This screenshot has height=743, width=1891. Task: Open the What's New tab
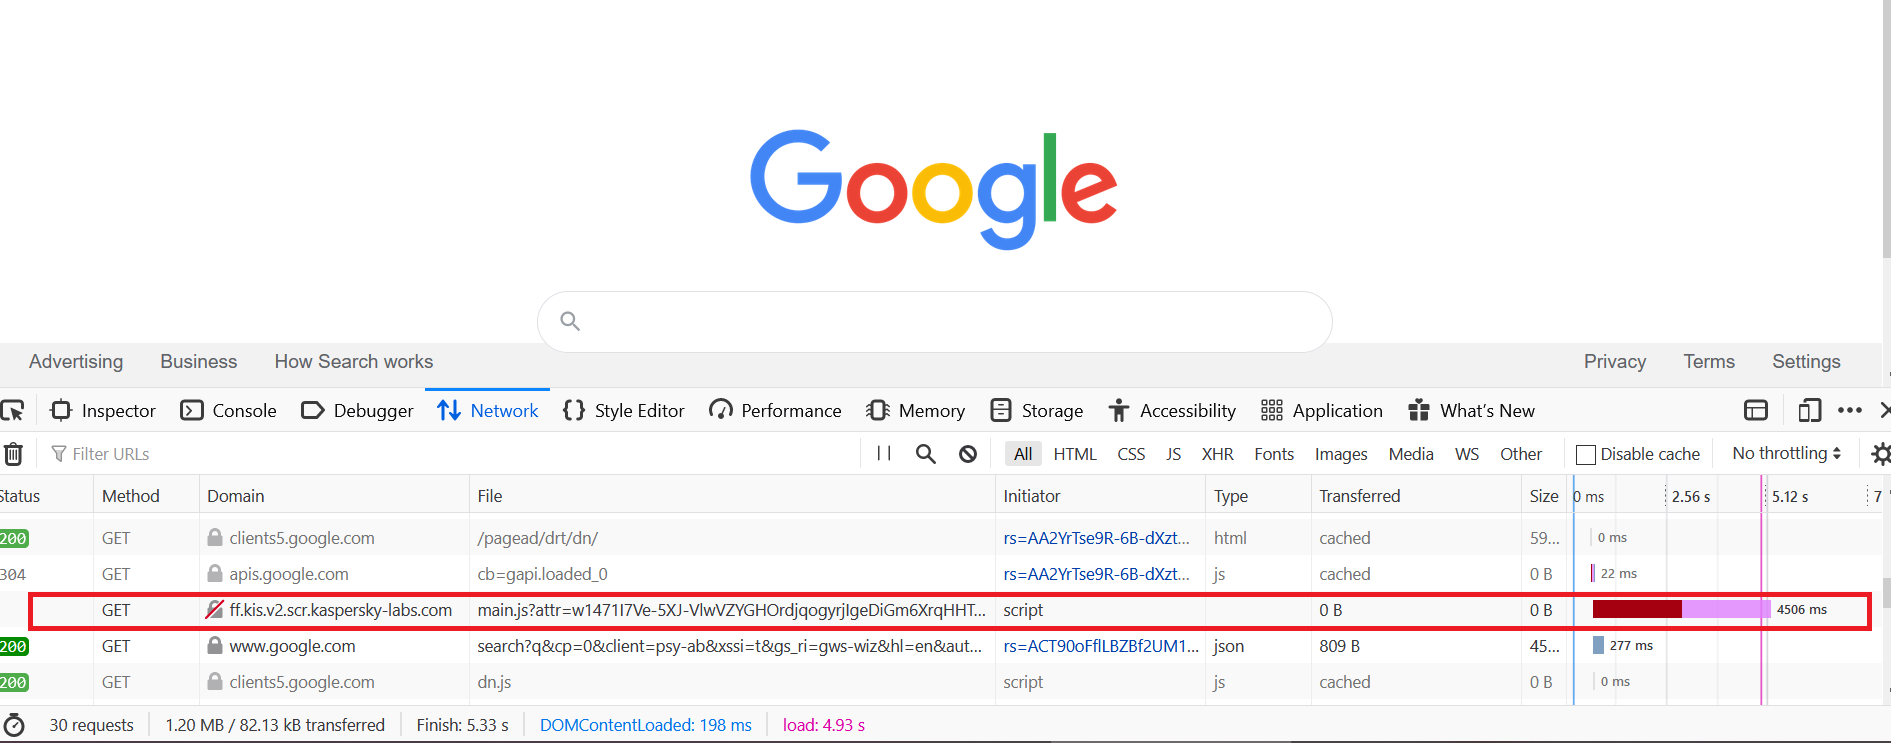coord(1471,410)
